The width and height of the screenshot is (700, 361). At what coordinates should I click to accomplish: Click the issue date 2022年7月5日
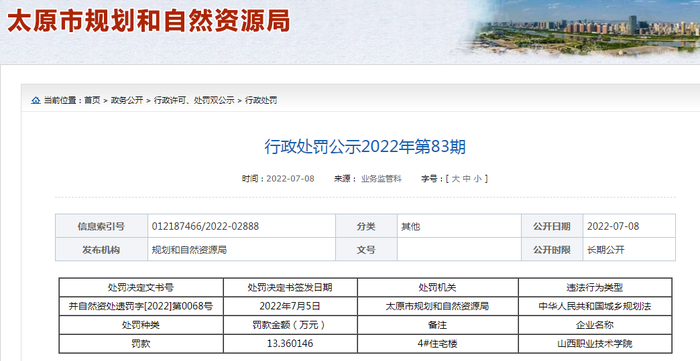[x=290, y=306]
